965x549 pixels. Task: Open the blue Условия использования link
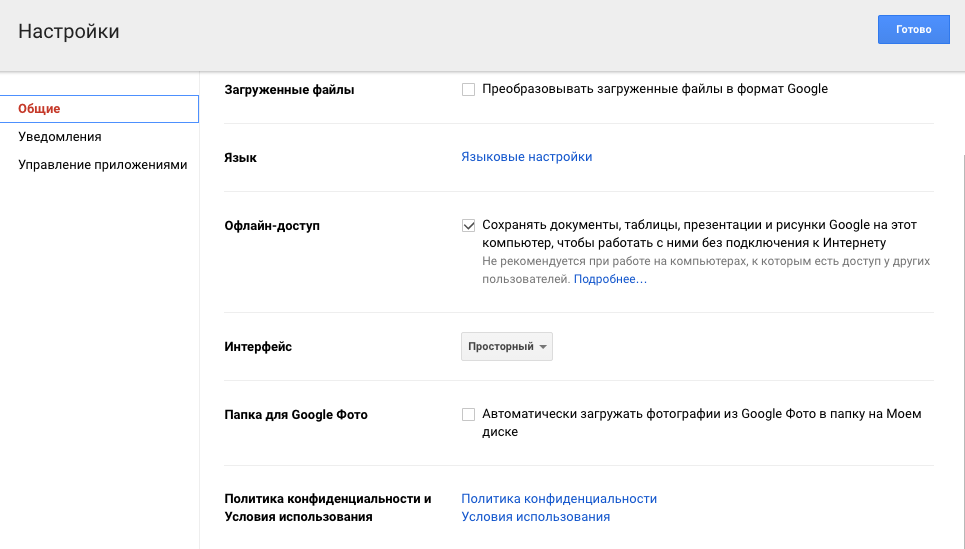(x=535, y=517)
